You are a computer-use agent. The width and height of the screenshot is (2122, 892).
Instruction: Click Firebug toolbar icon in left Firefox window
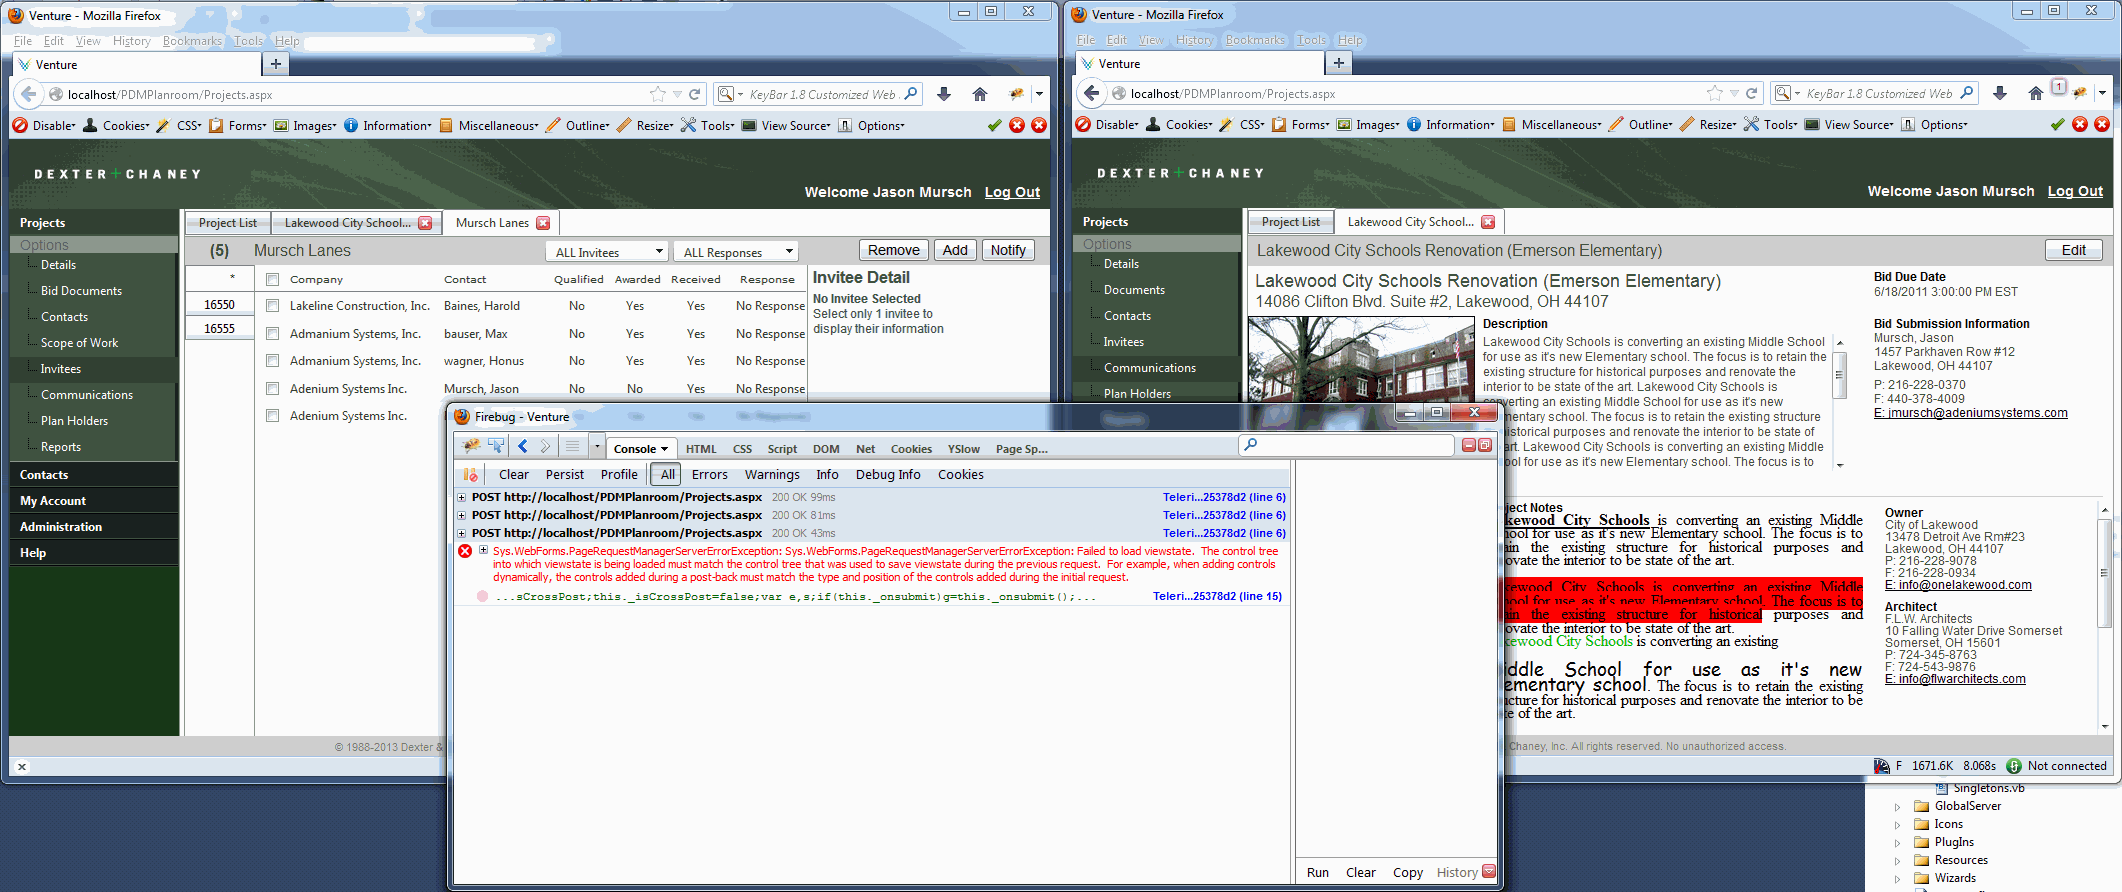pyautogui.click(x=1017, y=94)
